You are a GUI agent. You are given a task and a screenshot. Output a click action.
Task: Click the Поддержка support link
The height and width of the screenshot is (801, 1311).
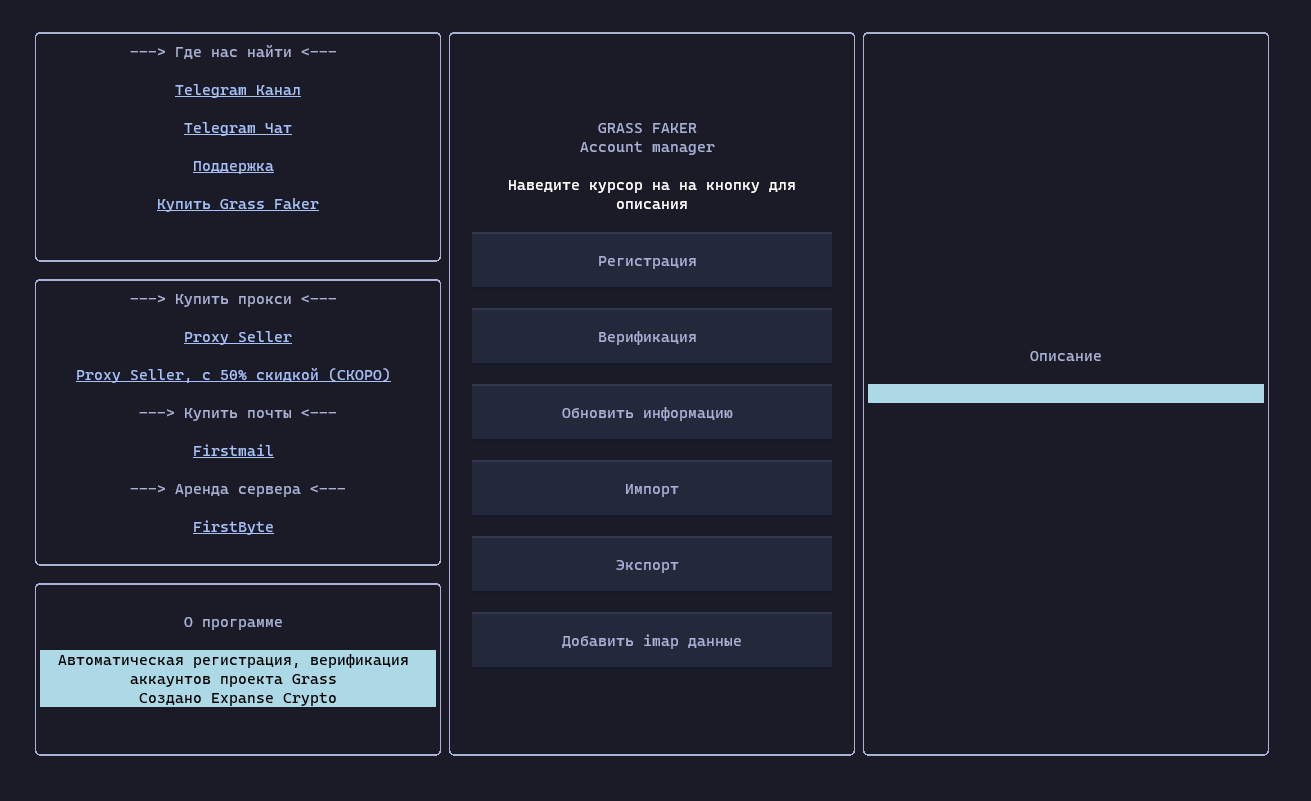[233, 166]
